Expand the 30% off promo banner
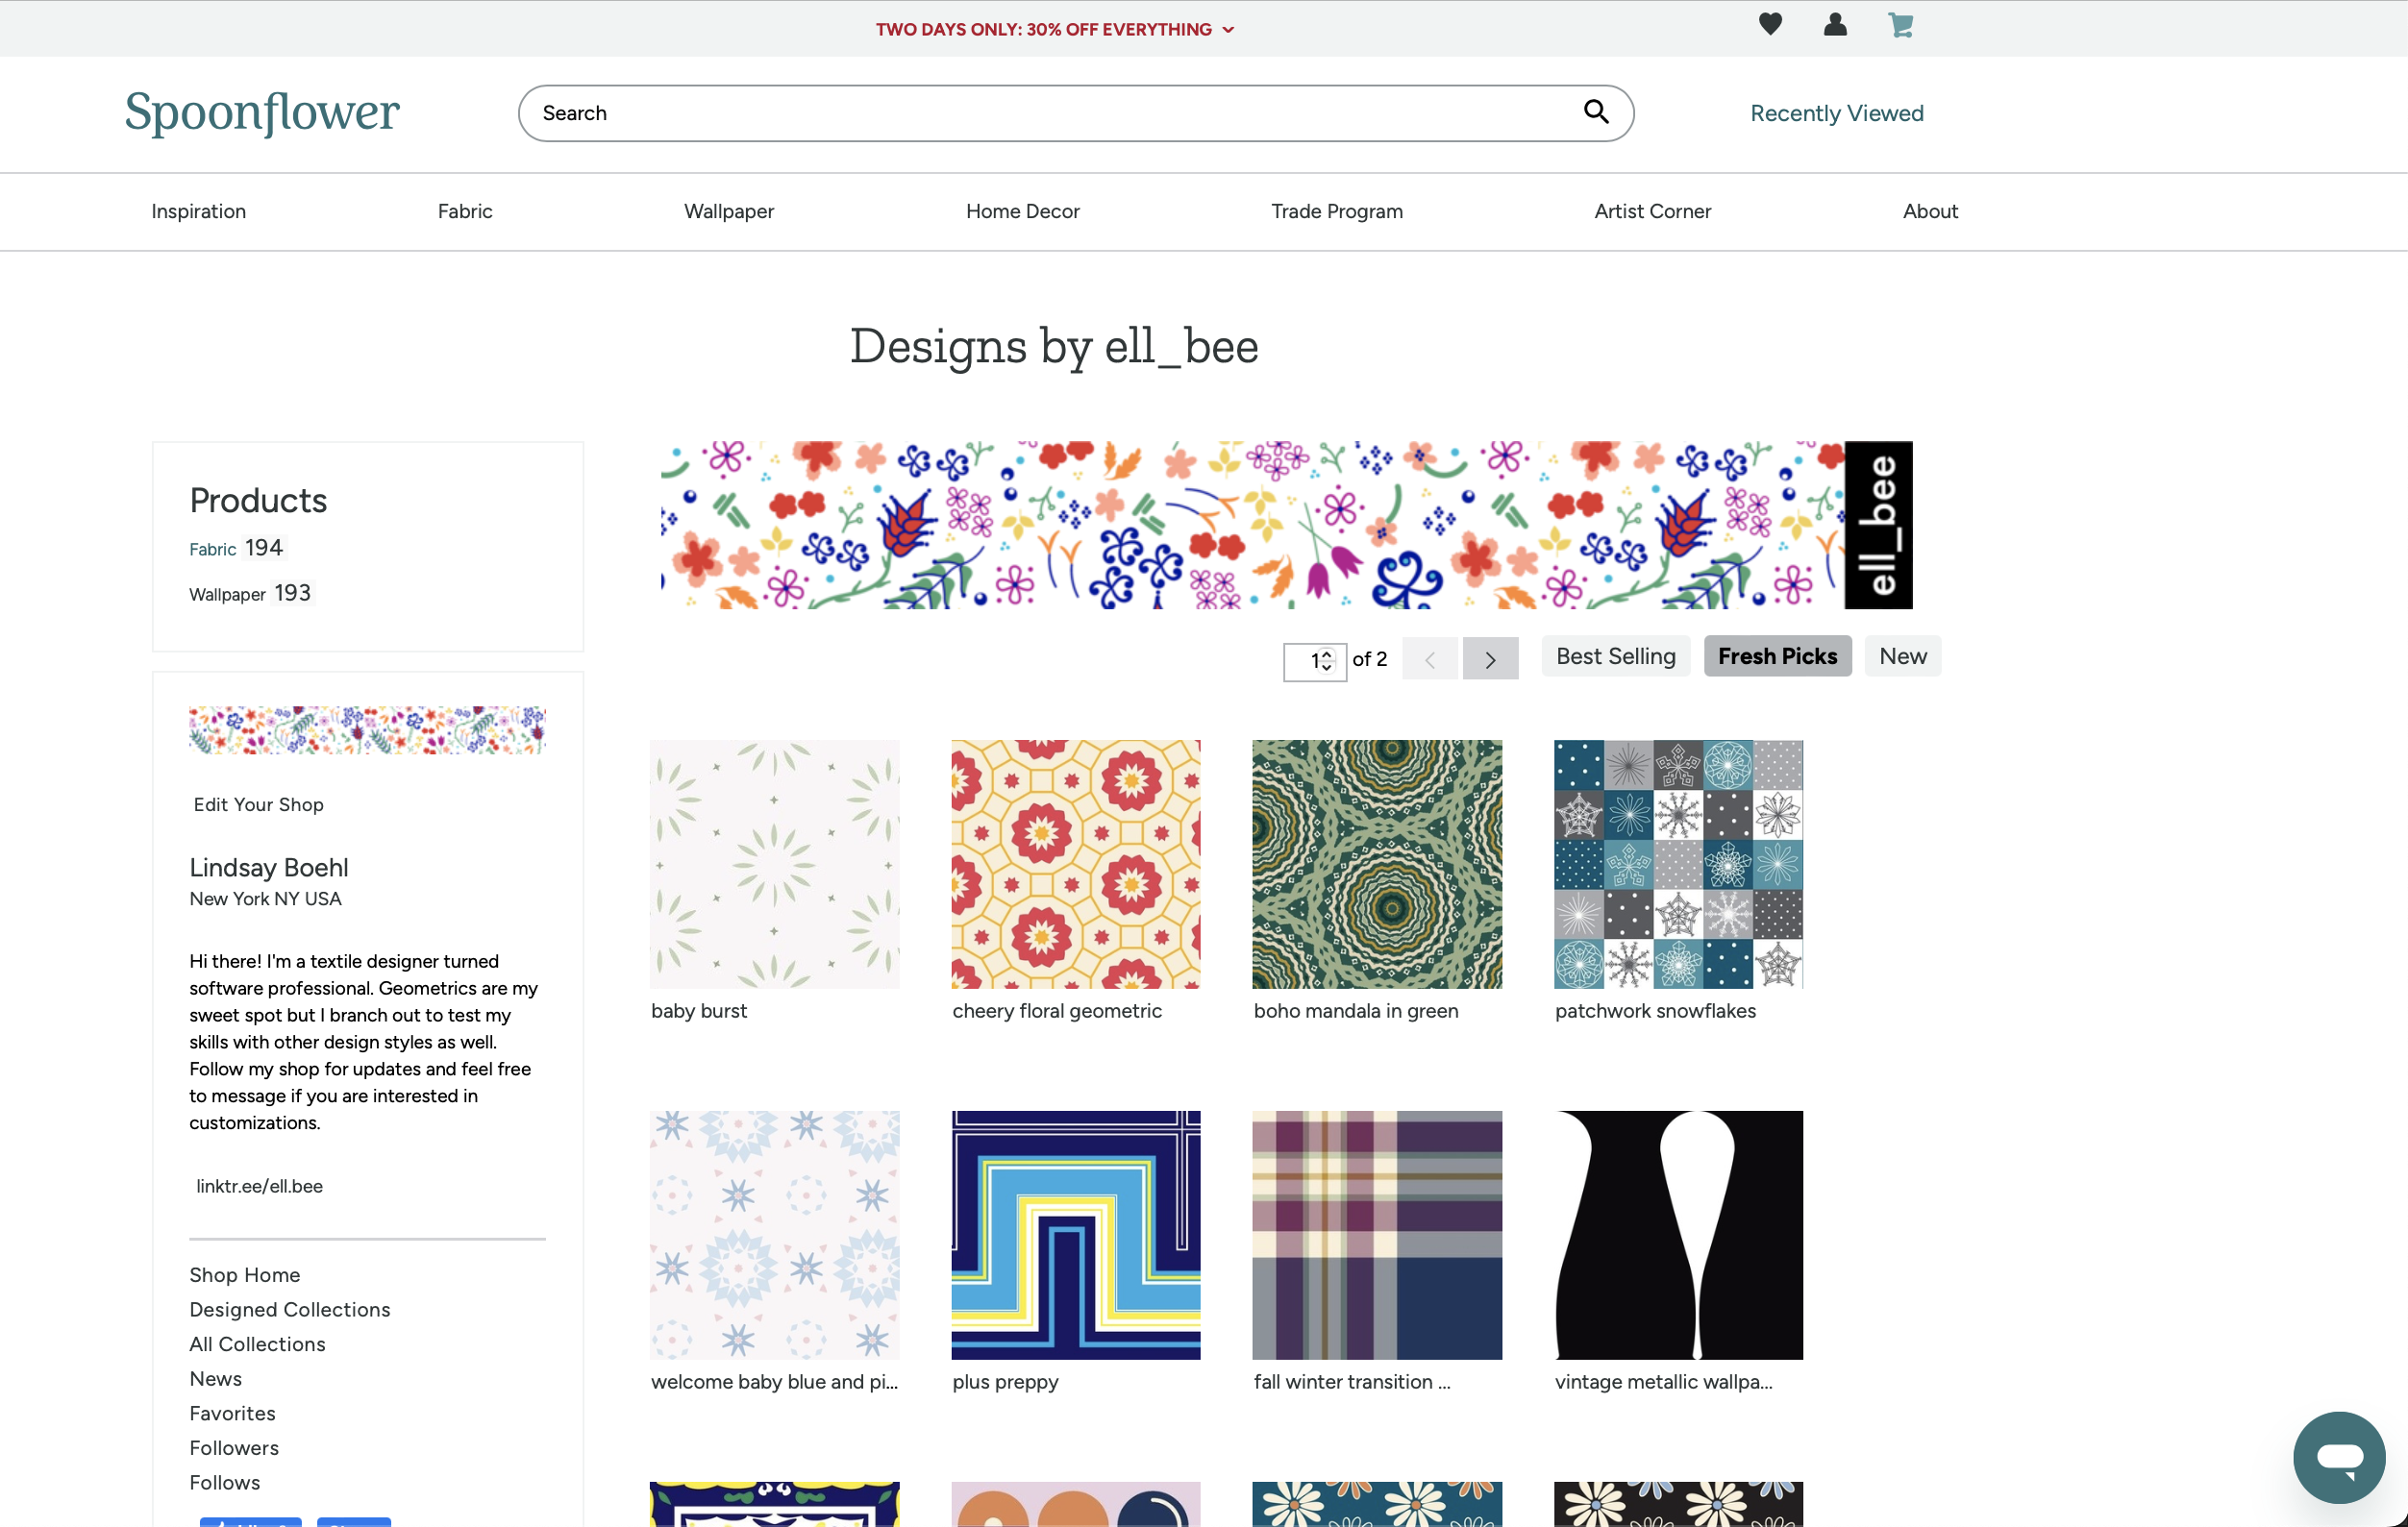The image size is (2408, 1527). tap(1055, 29)
